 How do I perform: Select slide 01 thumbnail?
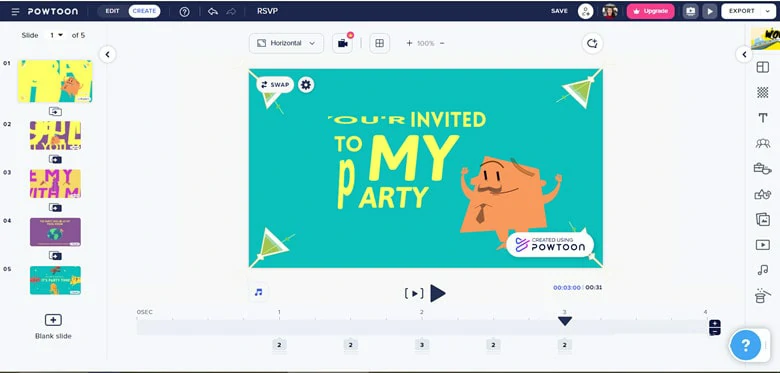(55, 81)
